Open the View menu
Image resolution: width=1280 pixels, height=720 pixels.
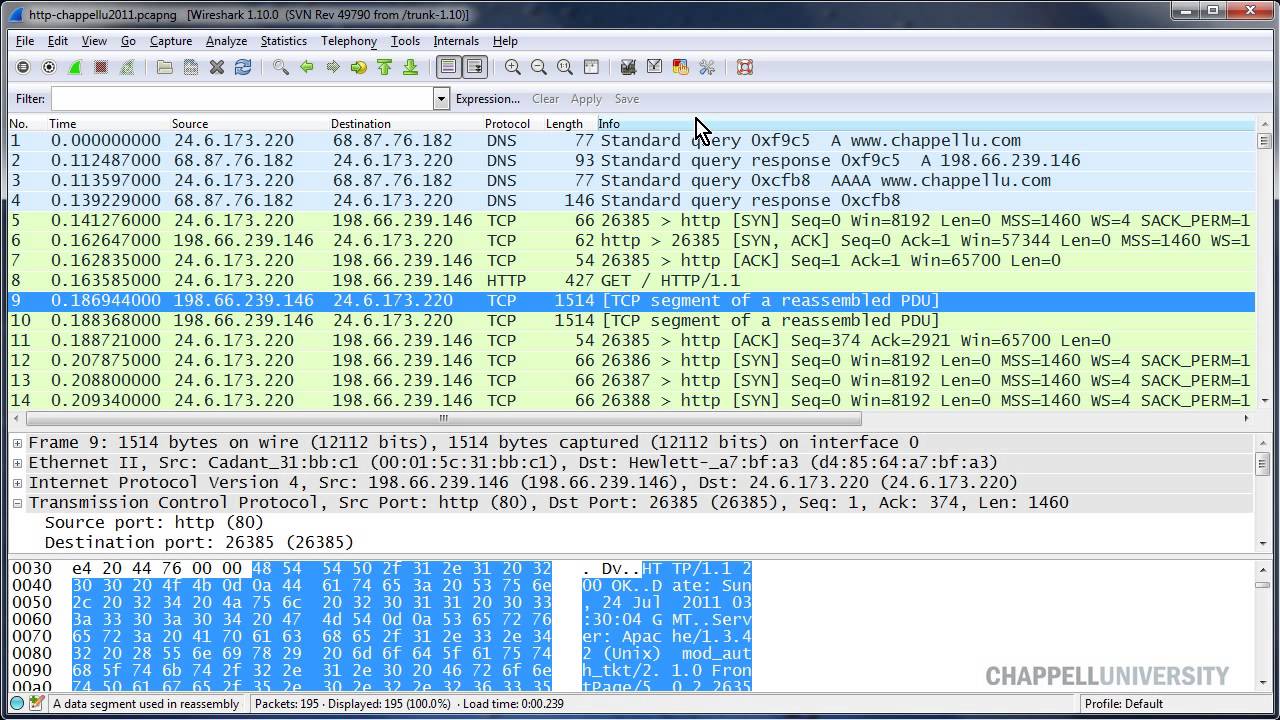pos(94,41)
